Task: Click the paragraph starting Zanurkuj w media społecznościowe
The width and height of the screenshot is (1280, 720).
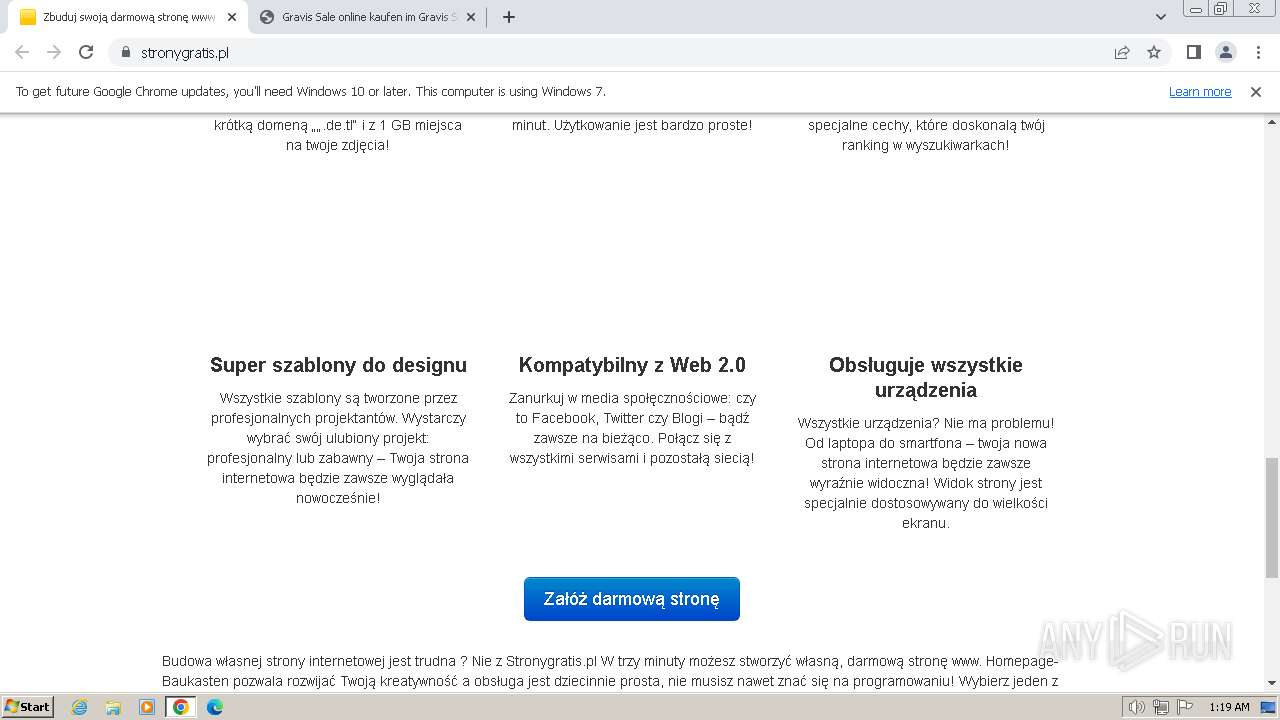Action: [632, 428]
